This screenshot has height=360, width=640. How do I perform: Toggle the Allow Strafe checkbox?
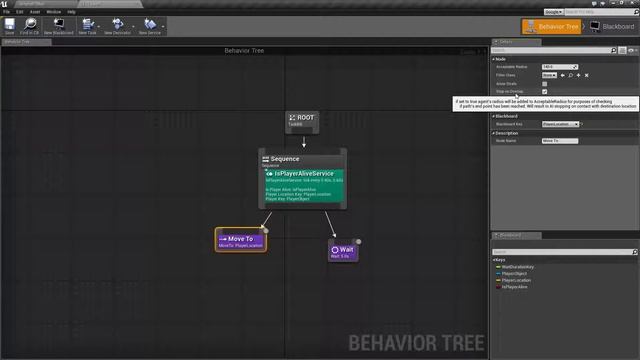pyautogui.click(x=544, y=84)
